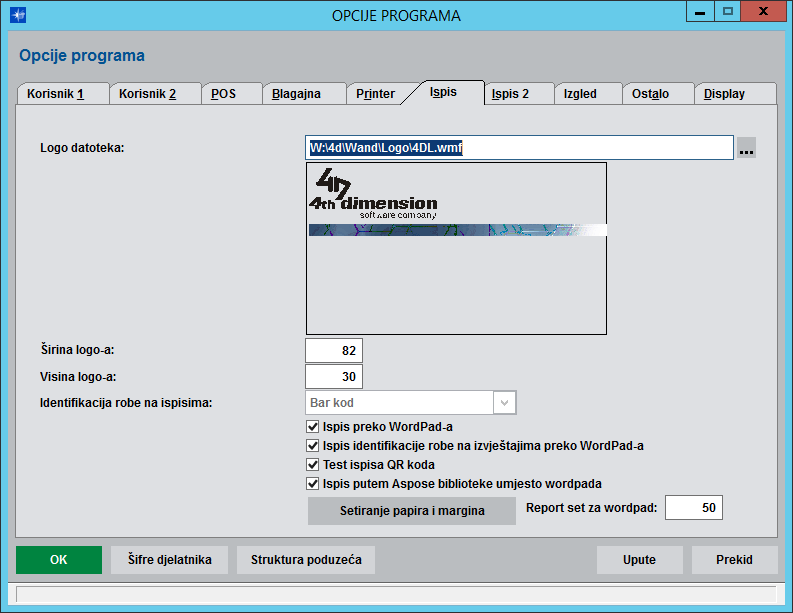The image size is (793, 613).
Task: Click the application icon in title bar
Action: pos(18,15)
